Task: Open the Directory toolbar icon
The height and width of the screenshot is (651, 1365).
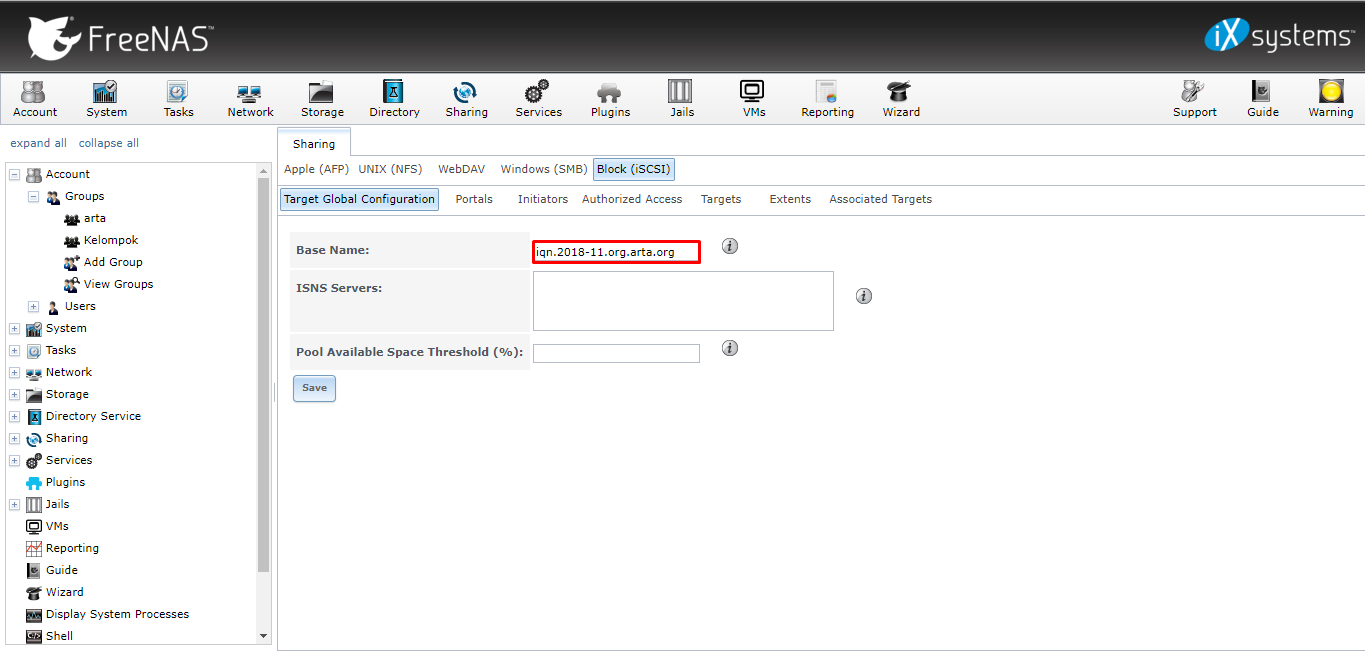Action: coord(393,98)
